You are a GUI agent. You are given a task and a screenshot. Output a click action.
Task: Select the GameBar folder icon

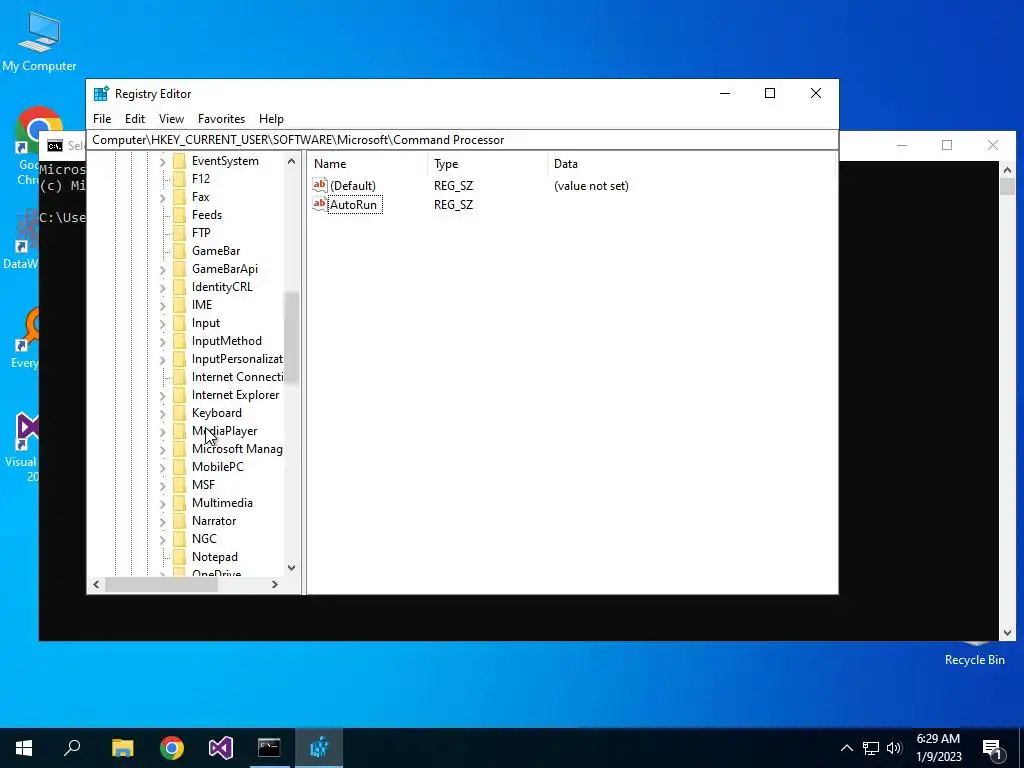180,251
